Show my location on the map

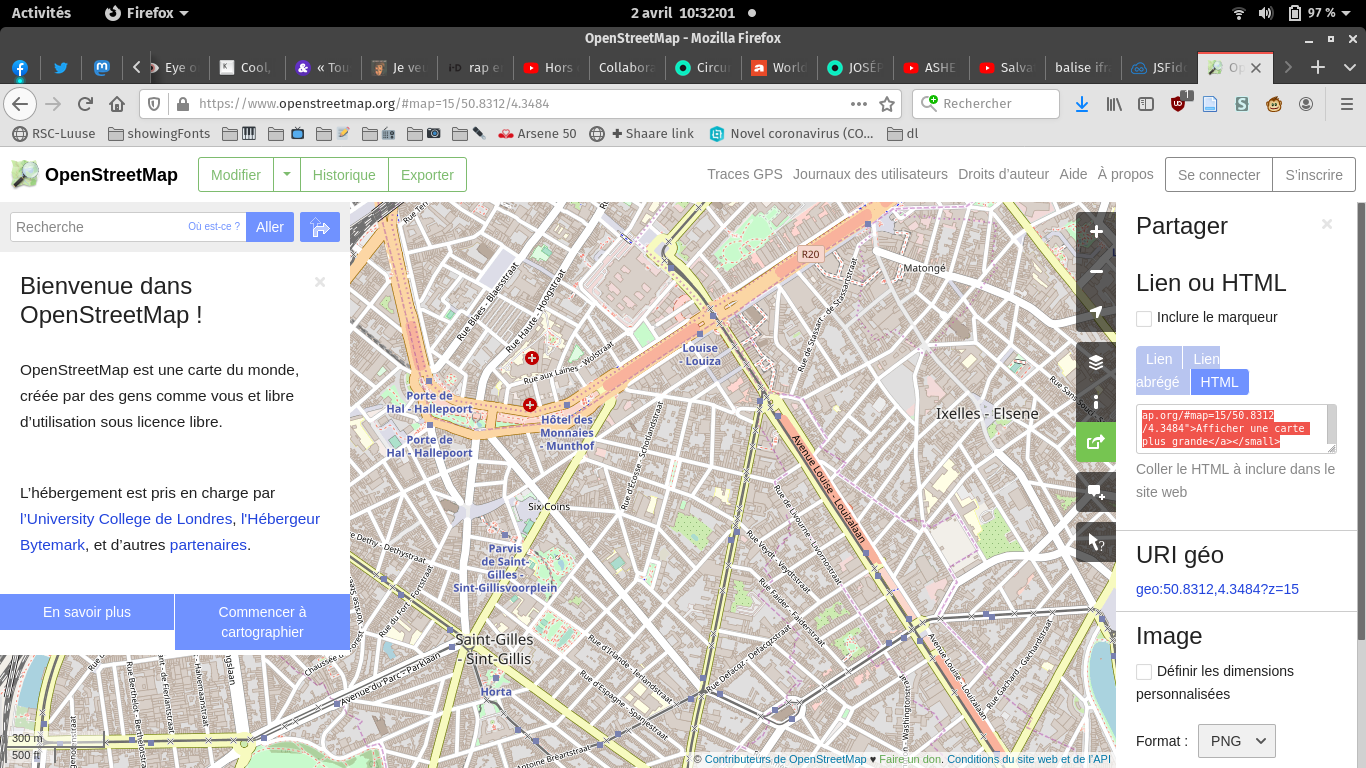tap(1096, 312)
